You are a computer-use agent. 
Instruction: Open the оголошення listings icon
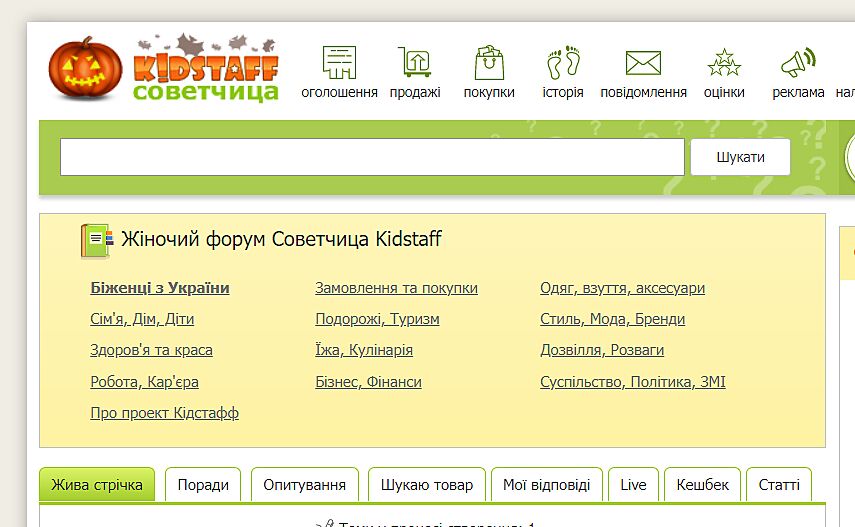(x=339, y=63)
